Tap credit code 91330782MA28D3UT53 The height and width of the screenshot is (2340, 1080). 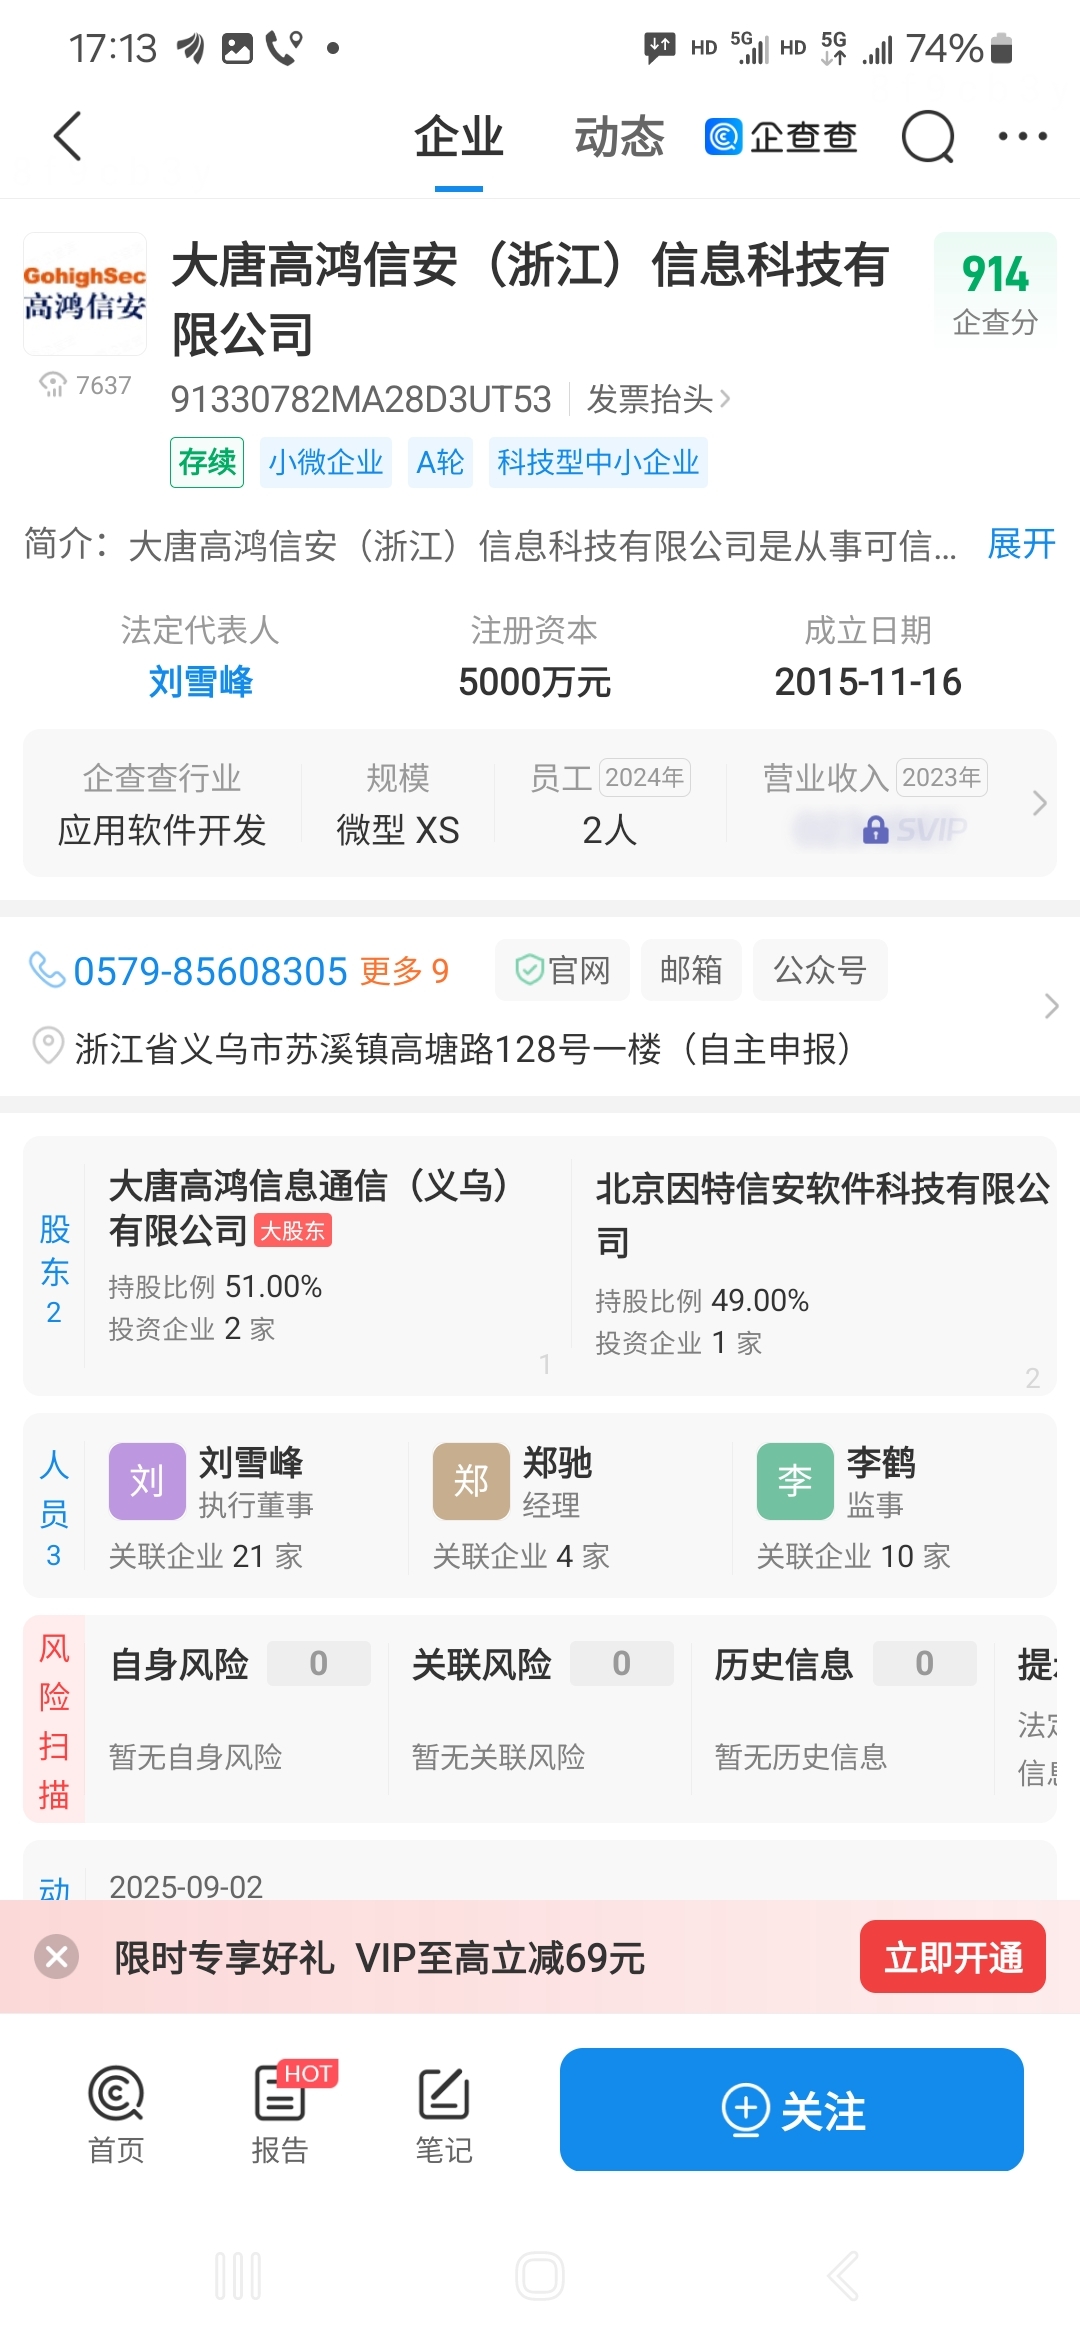point(361,399)
